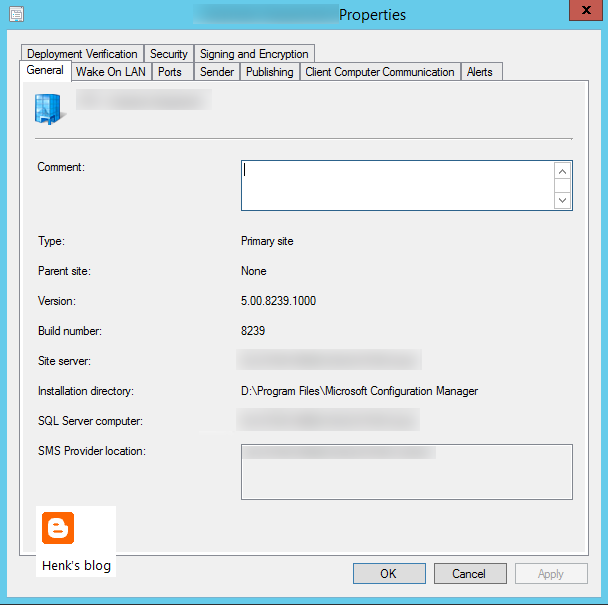Viewport: 608px width, 606px height.
Task: Open the Signing and Encryption tab
Action: [254, 54]
